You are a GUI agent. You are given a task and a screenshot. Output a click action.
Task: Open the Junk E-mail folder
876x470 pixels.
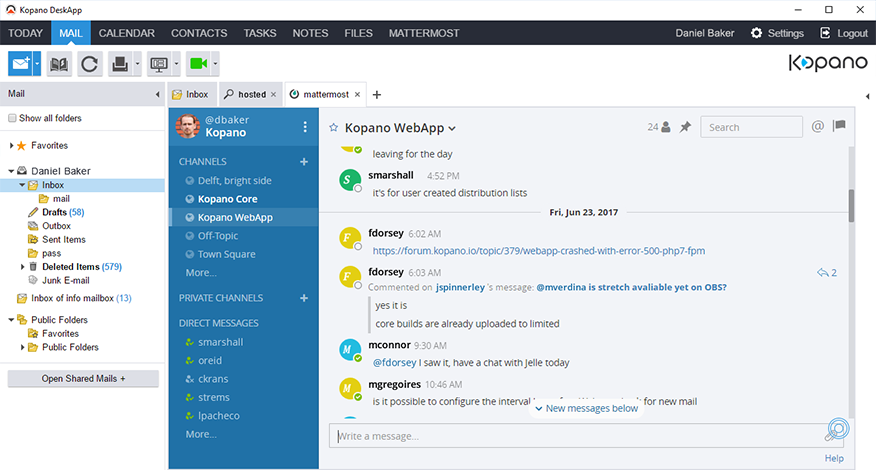pos(65,281)
